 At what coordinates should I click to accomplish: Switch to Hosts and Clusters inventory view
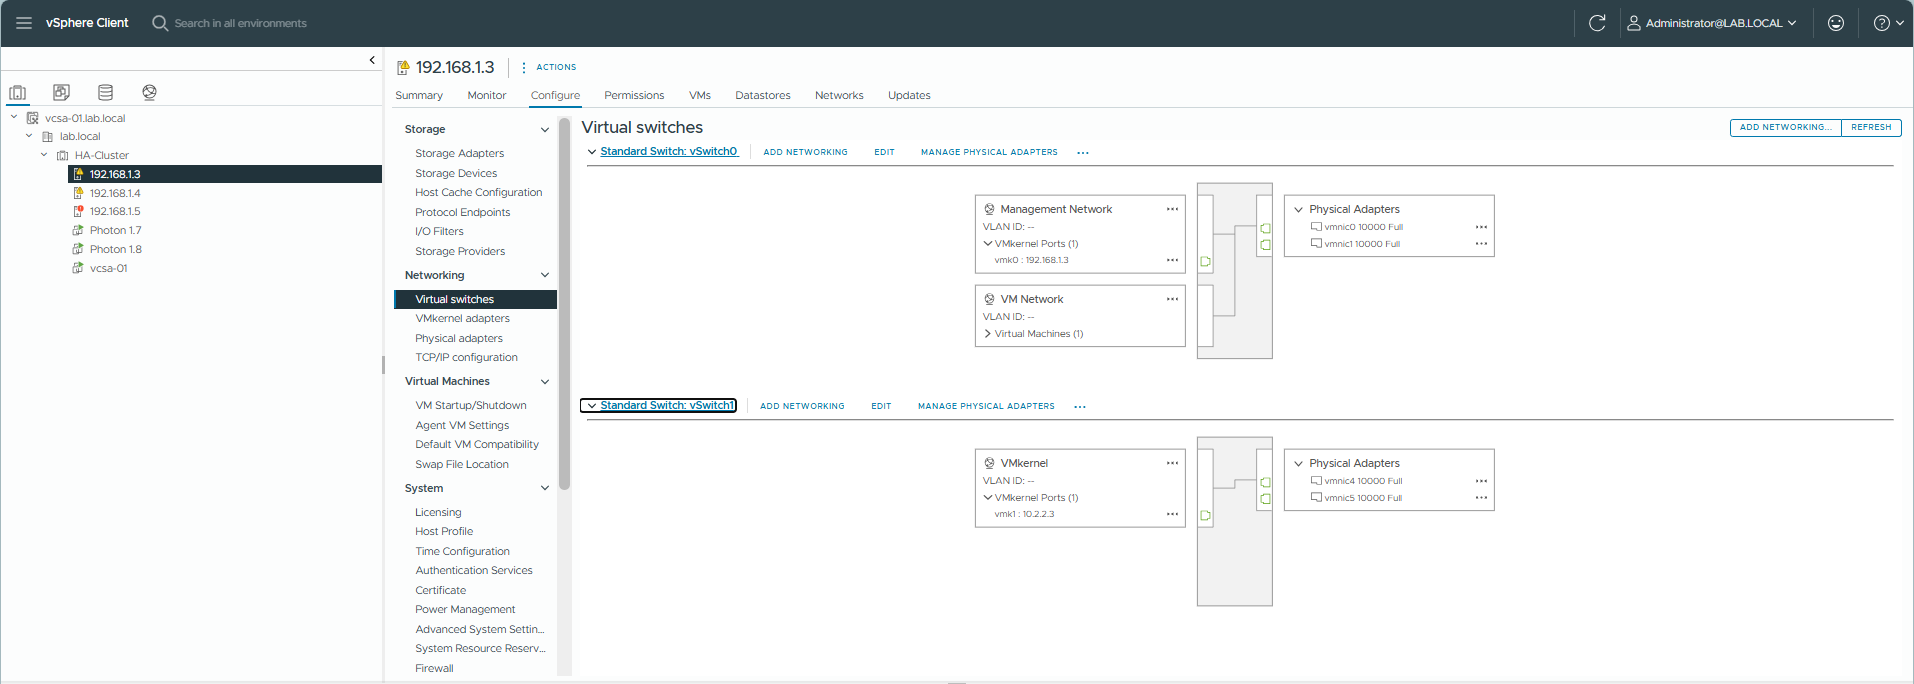17,92
